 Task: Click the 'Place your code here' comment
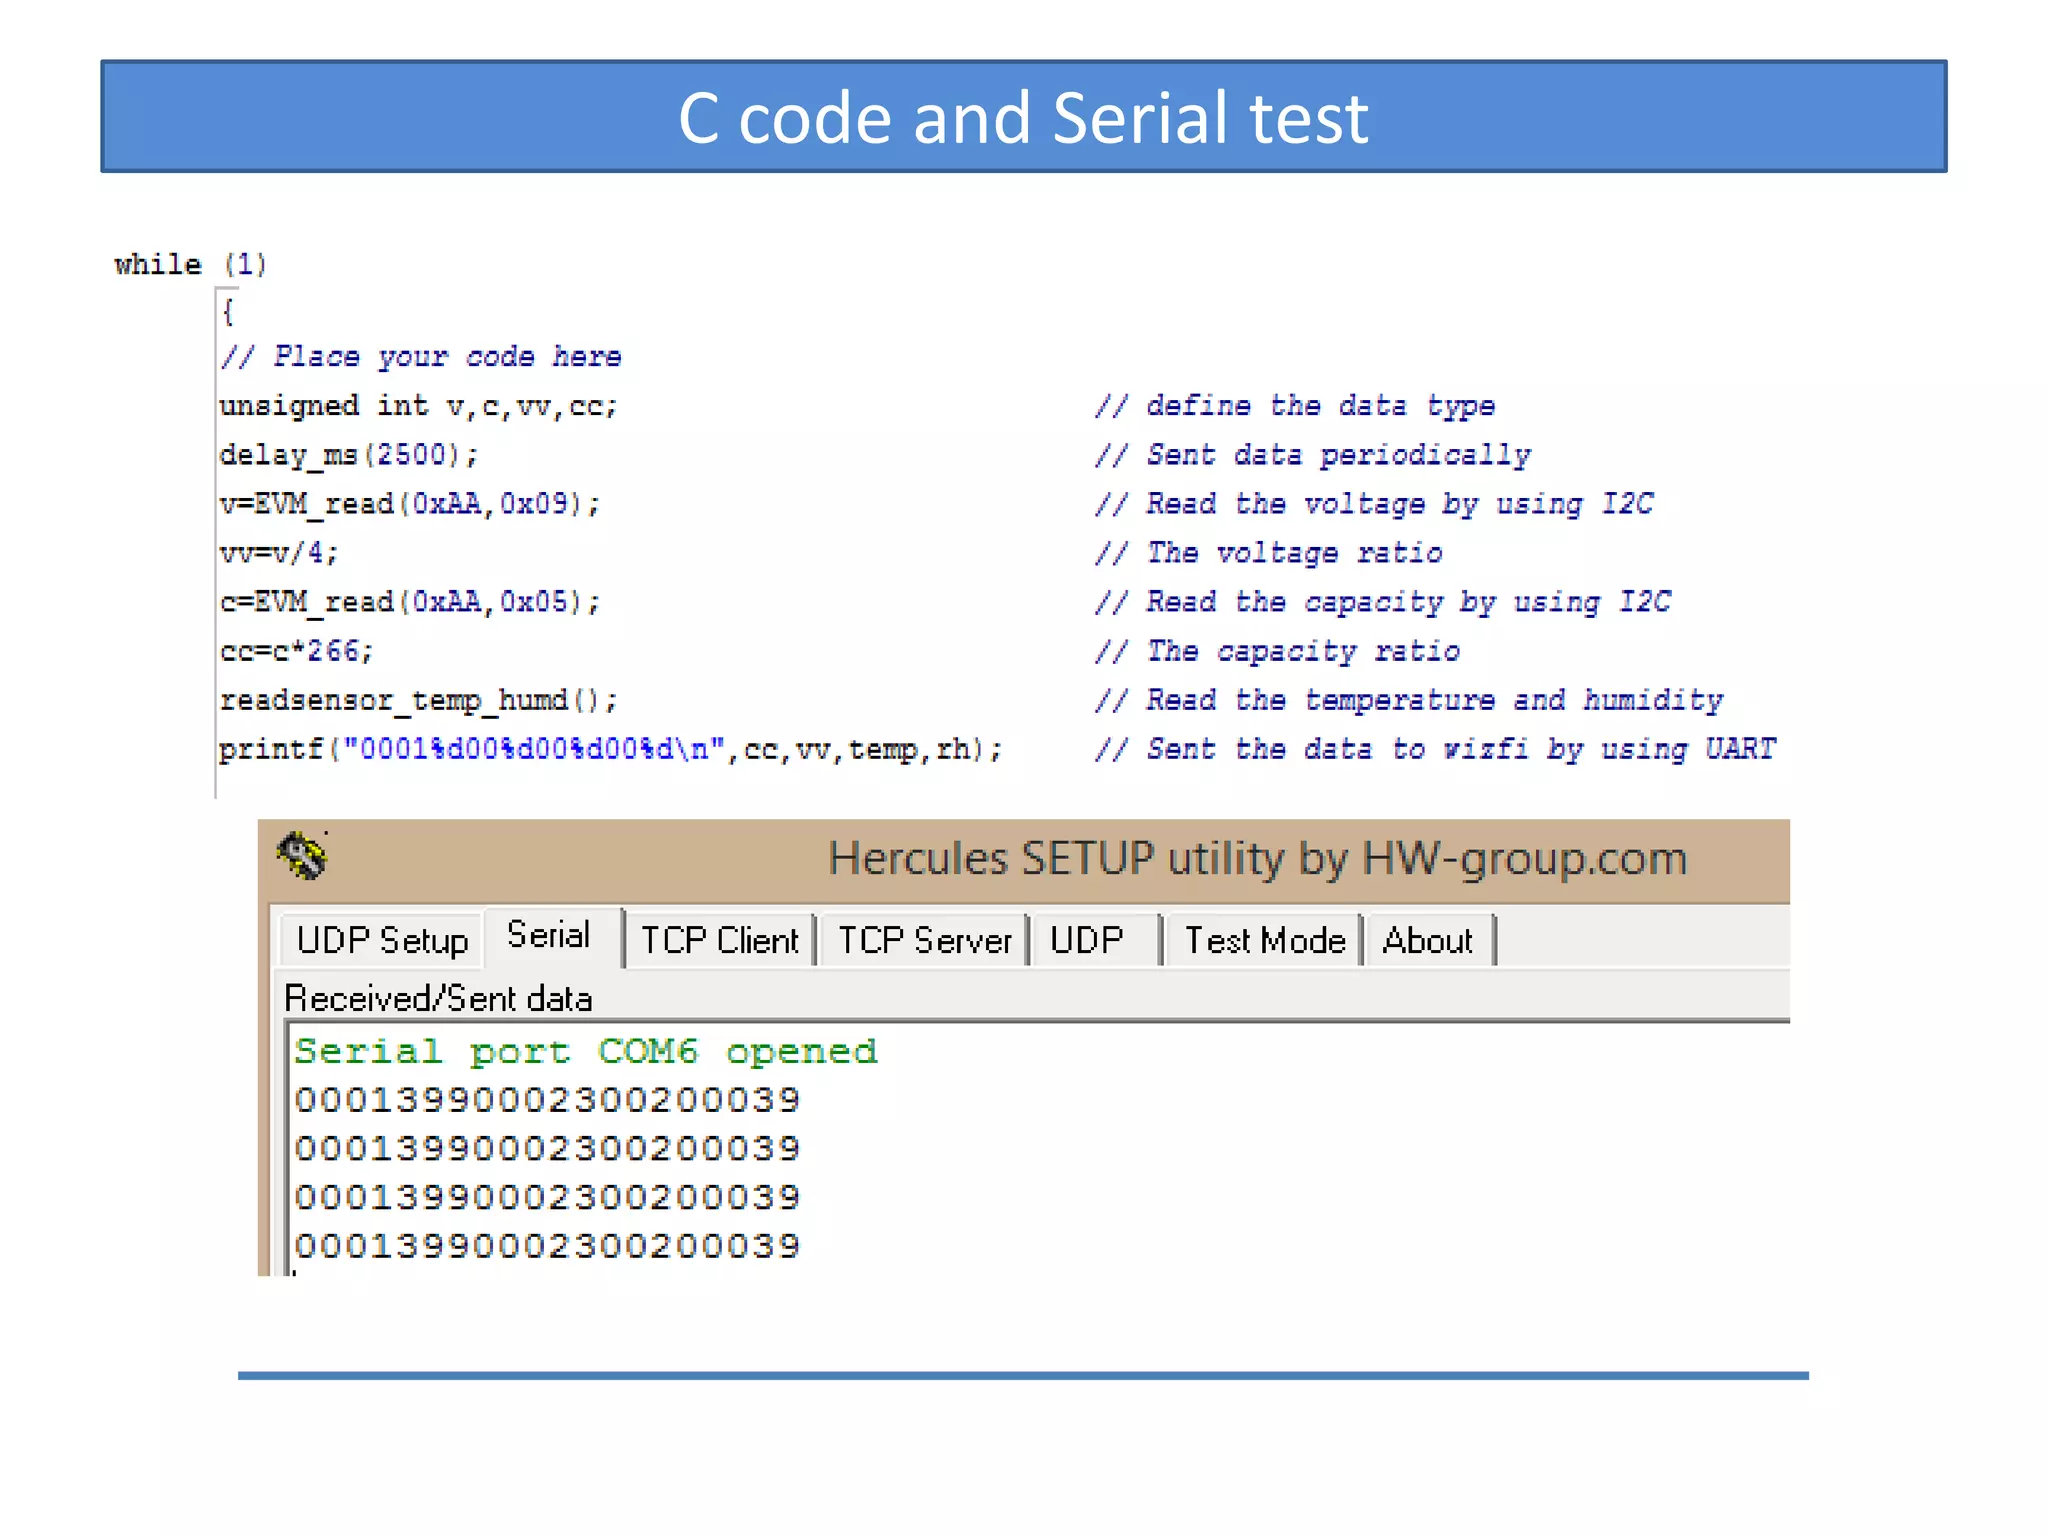coord(421,356)
